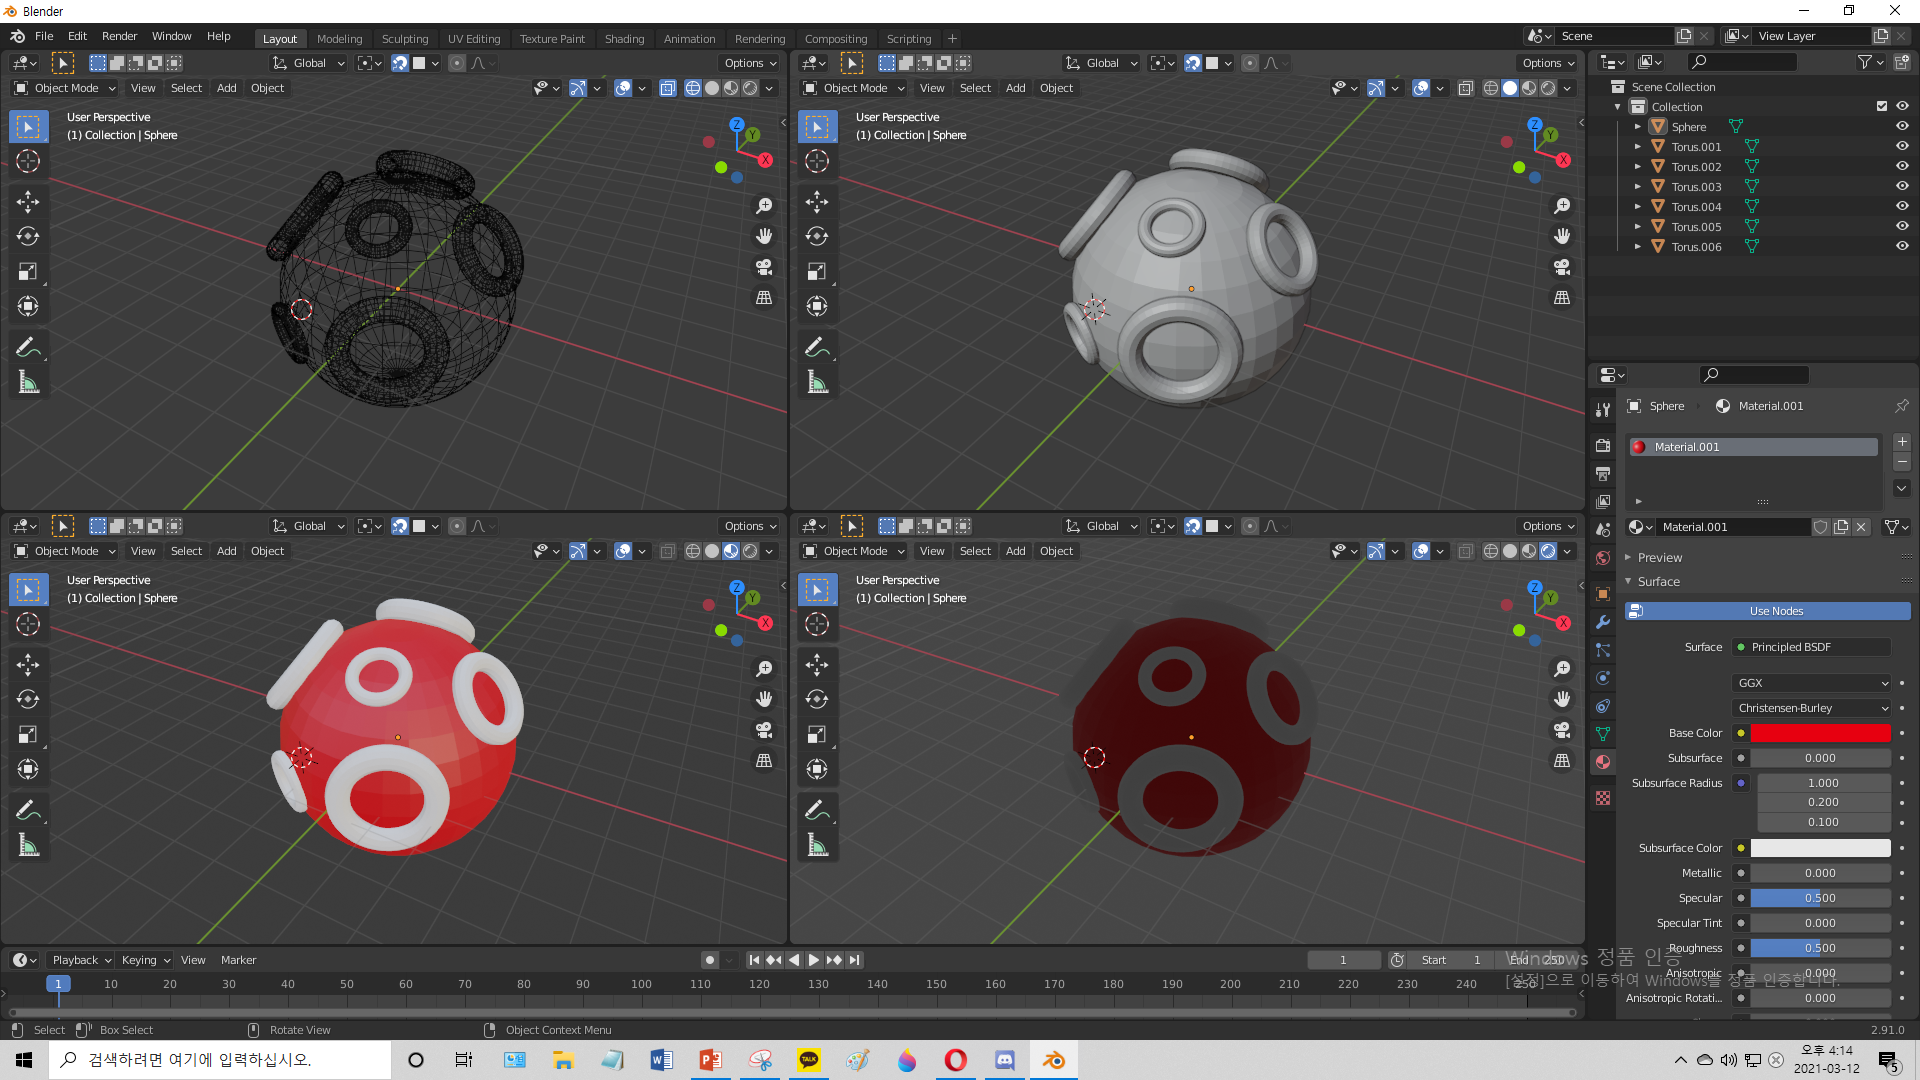Screen dimensions: 1920x1080
Task: Hide the Sphere object in outliner
Action: coord(1902,127)
